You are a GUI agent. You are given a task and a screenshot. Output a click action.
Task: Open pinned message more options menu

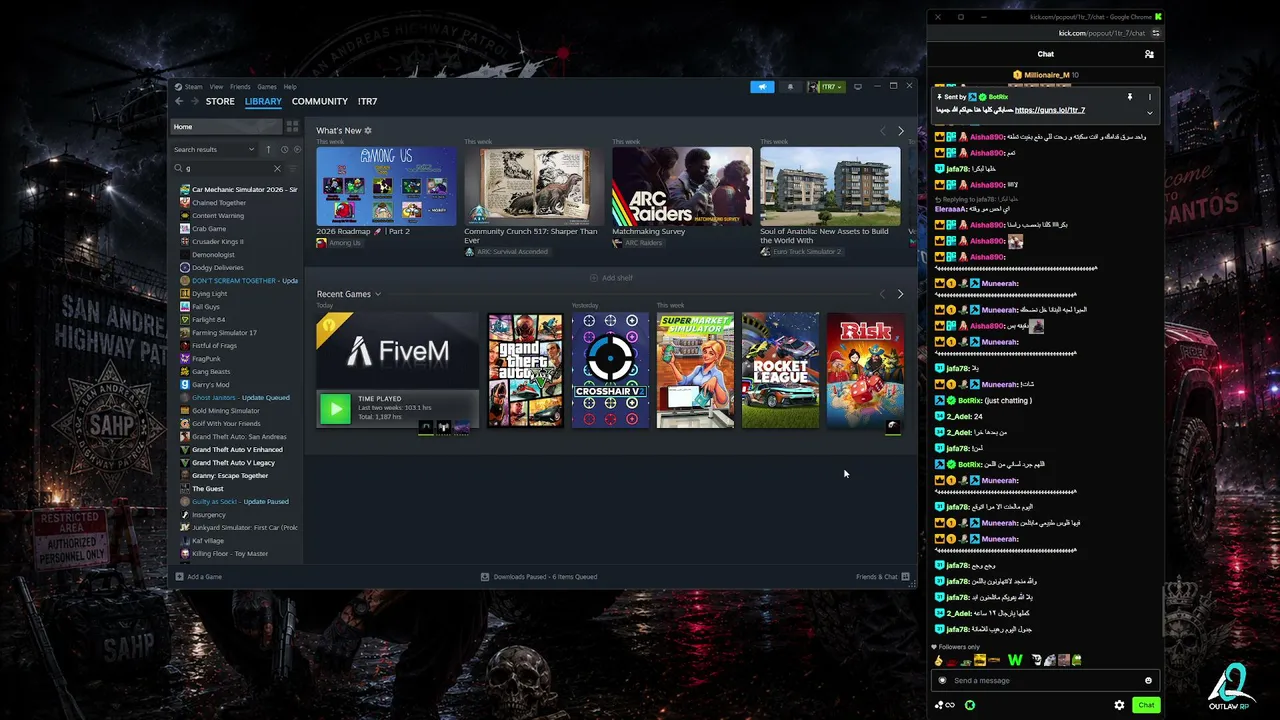[1150, 97]
